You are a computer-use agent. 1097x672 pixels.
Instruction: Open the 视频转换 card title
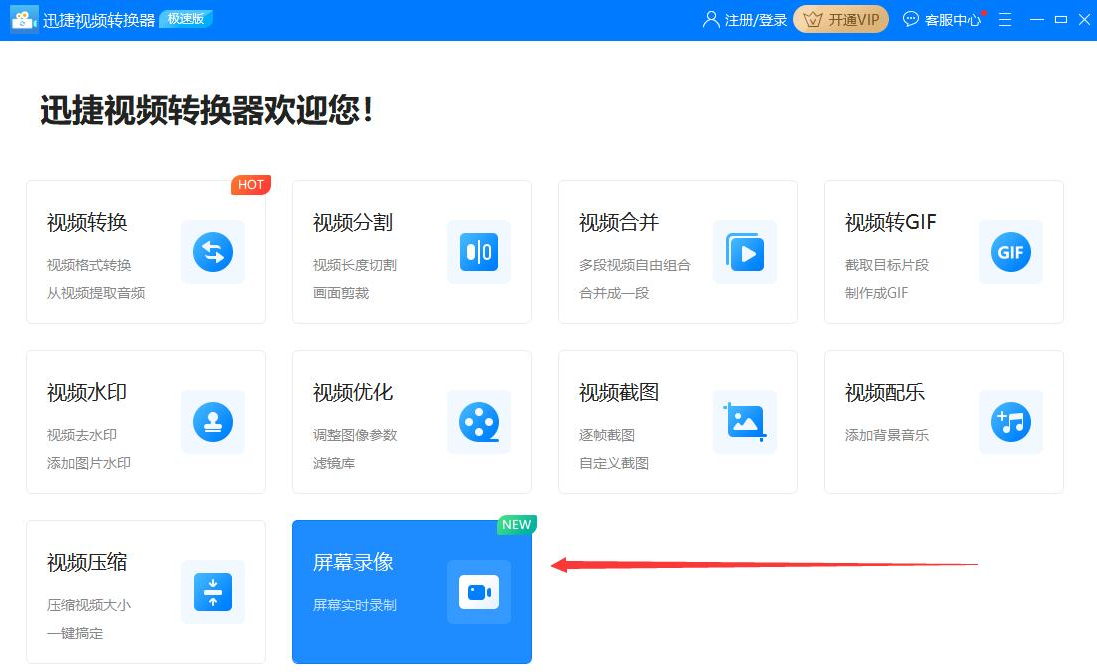(87, 222)
